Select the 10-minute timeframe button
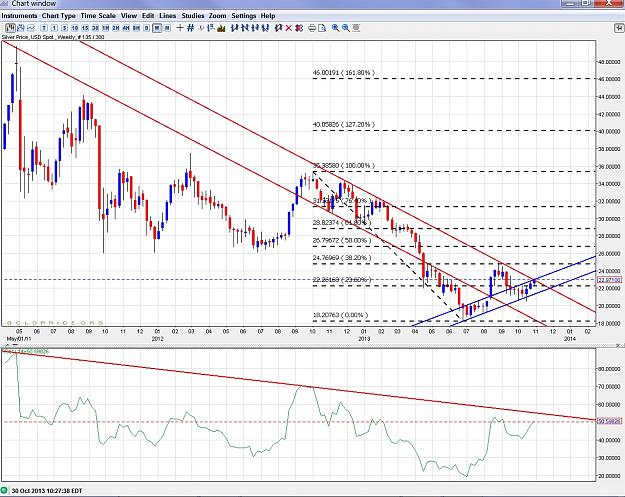The height and width of the screenshot is (497, 625). pos(75,28)
